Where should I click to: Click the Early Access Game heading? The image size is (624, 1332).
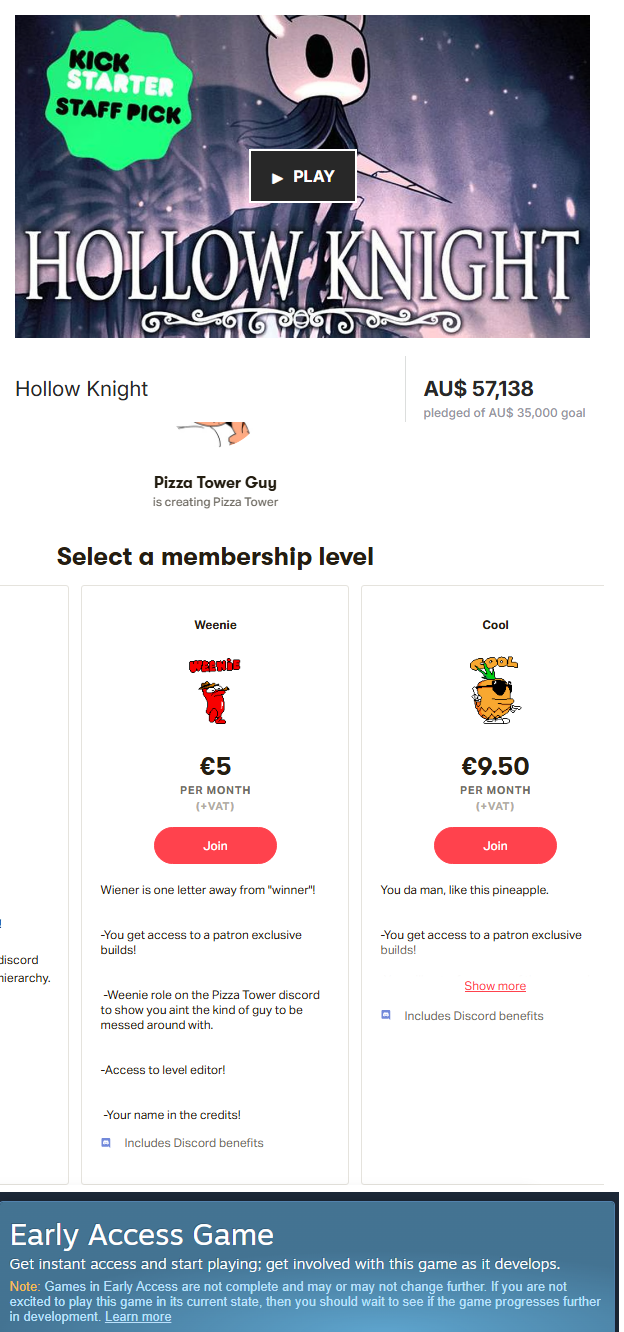coord(142,1234)
